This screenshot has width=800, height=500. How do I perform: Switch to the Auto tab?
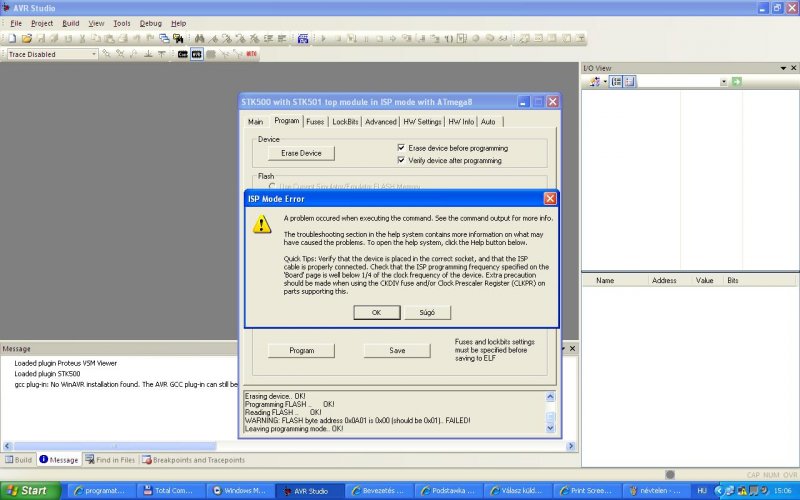pyautogui.click(x=488, y=122)
